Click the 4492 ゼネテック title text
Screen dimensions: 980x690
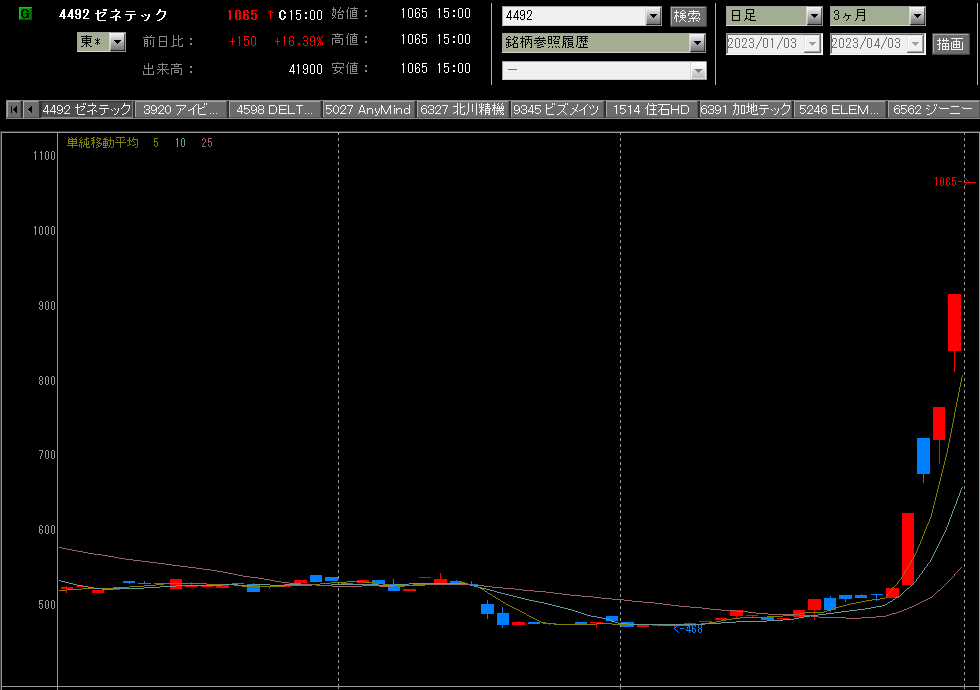tap(113, 14)
